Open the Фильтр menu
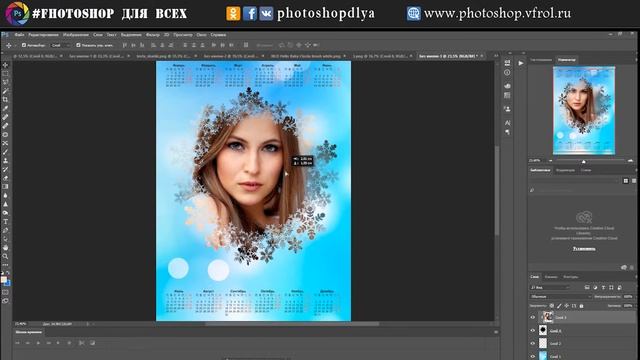This screenshot has width=640, height=360. (x=153, y=35)
